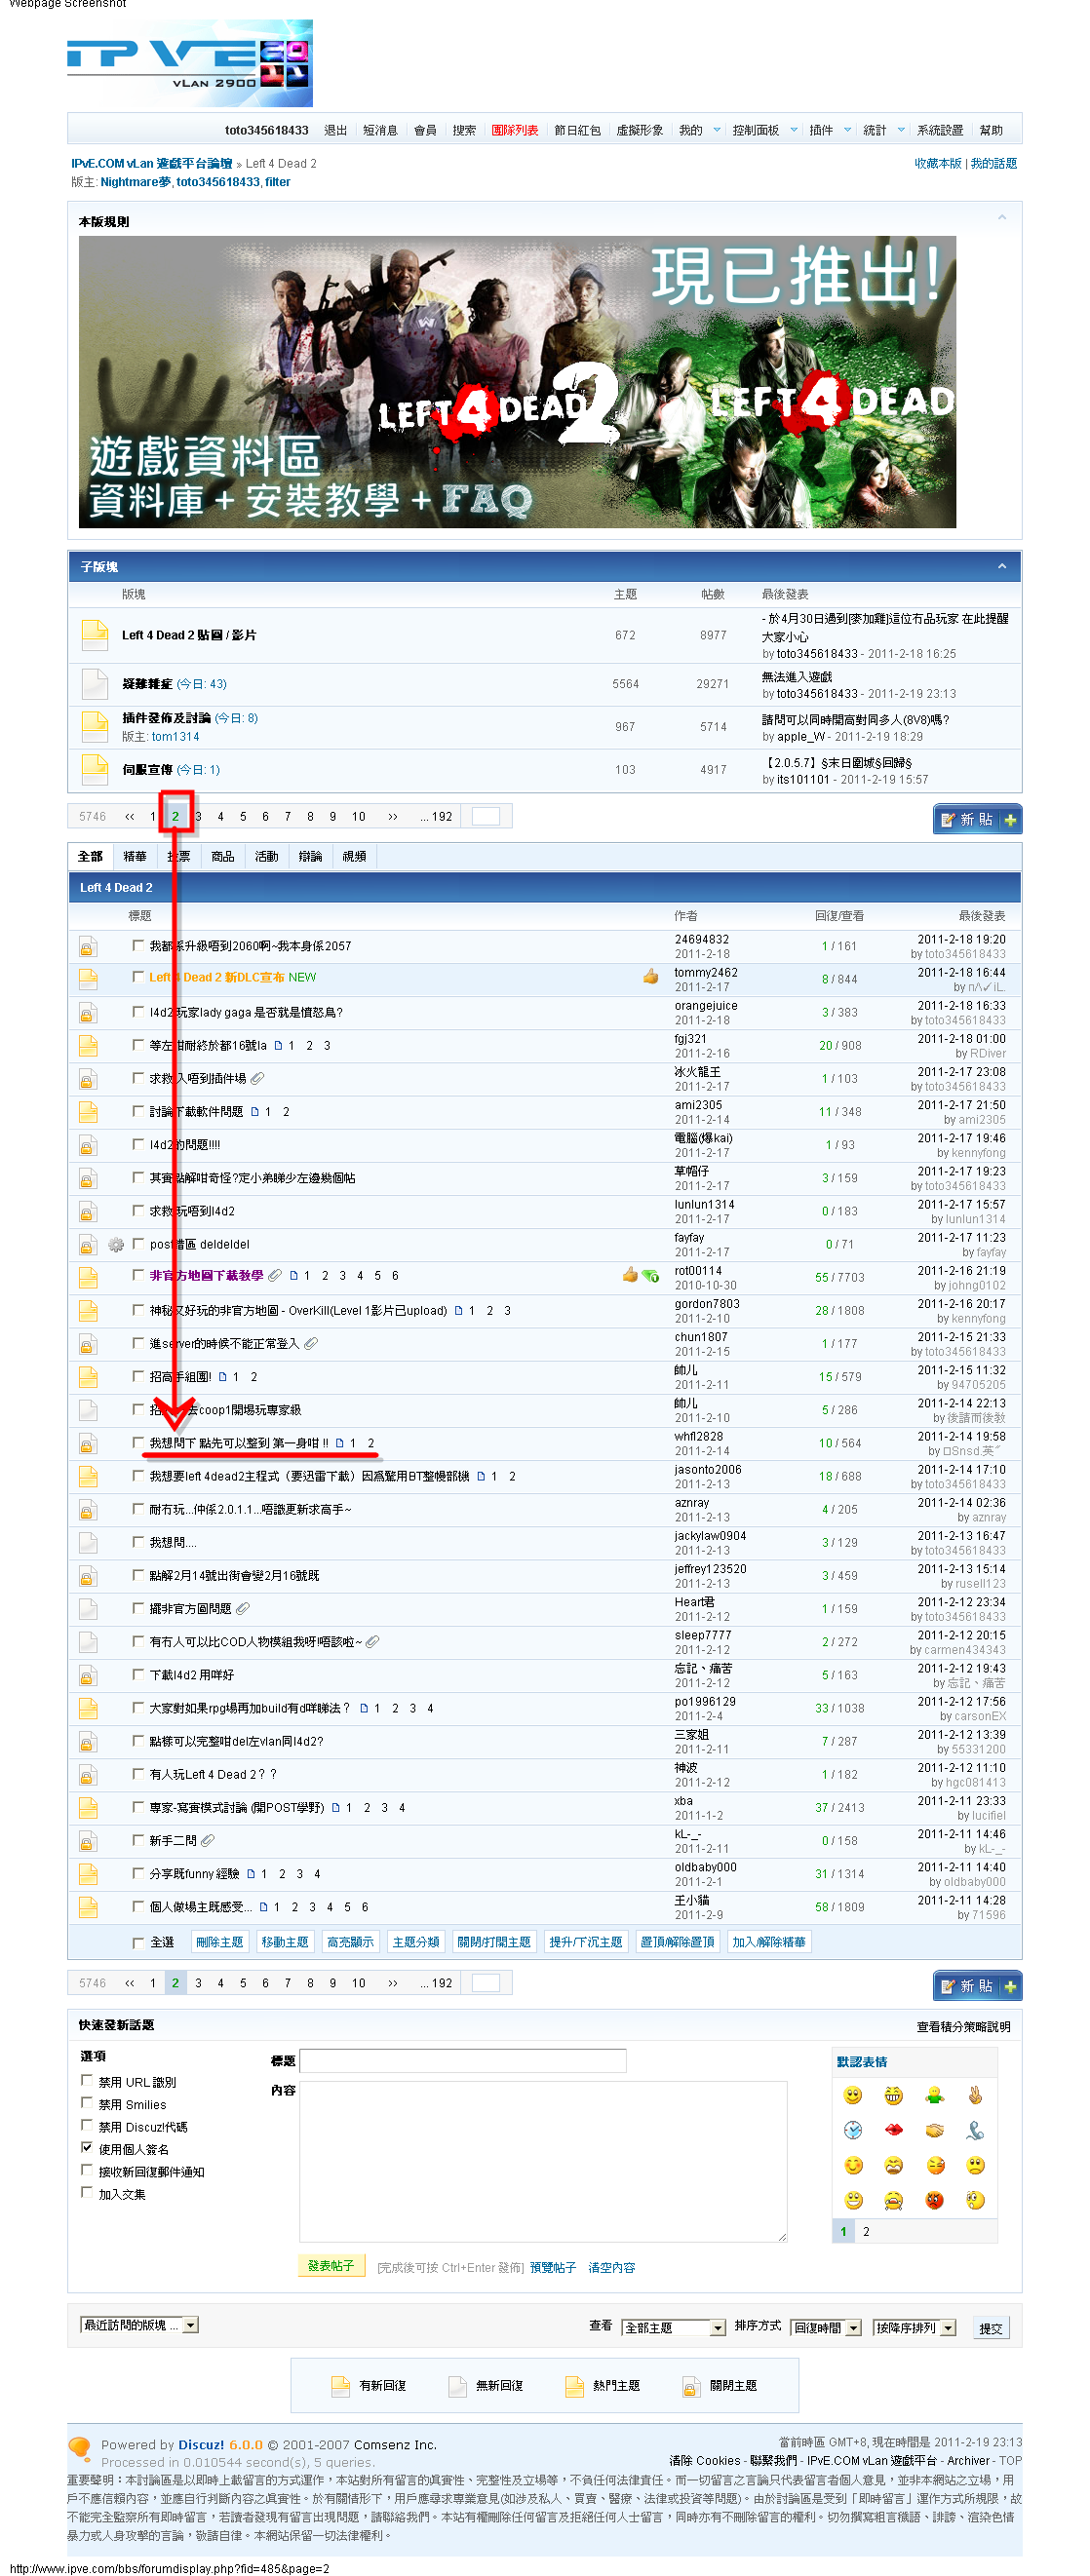
Task: Switch to the 精華 tab
Action: (x=135, y=856)
